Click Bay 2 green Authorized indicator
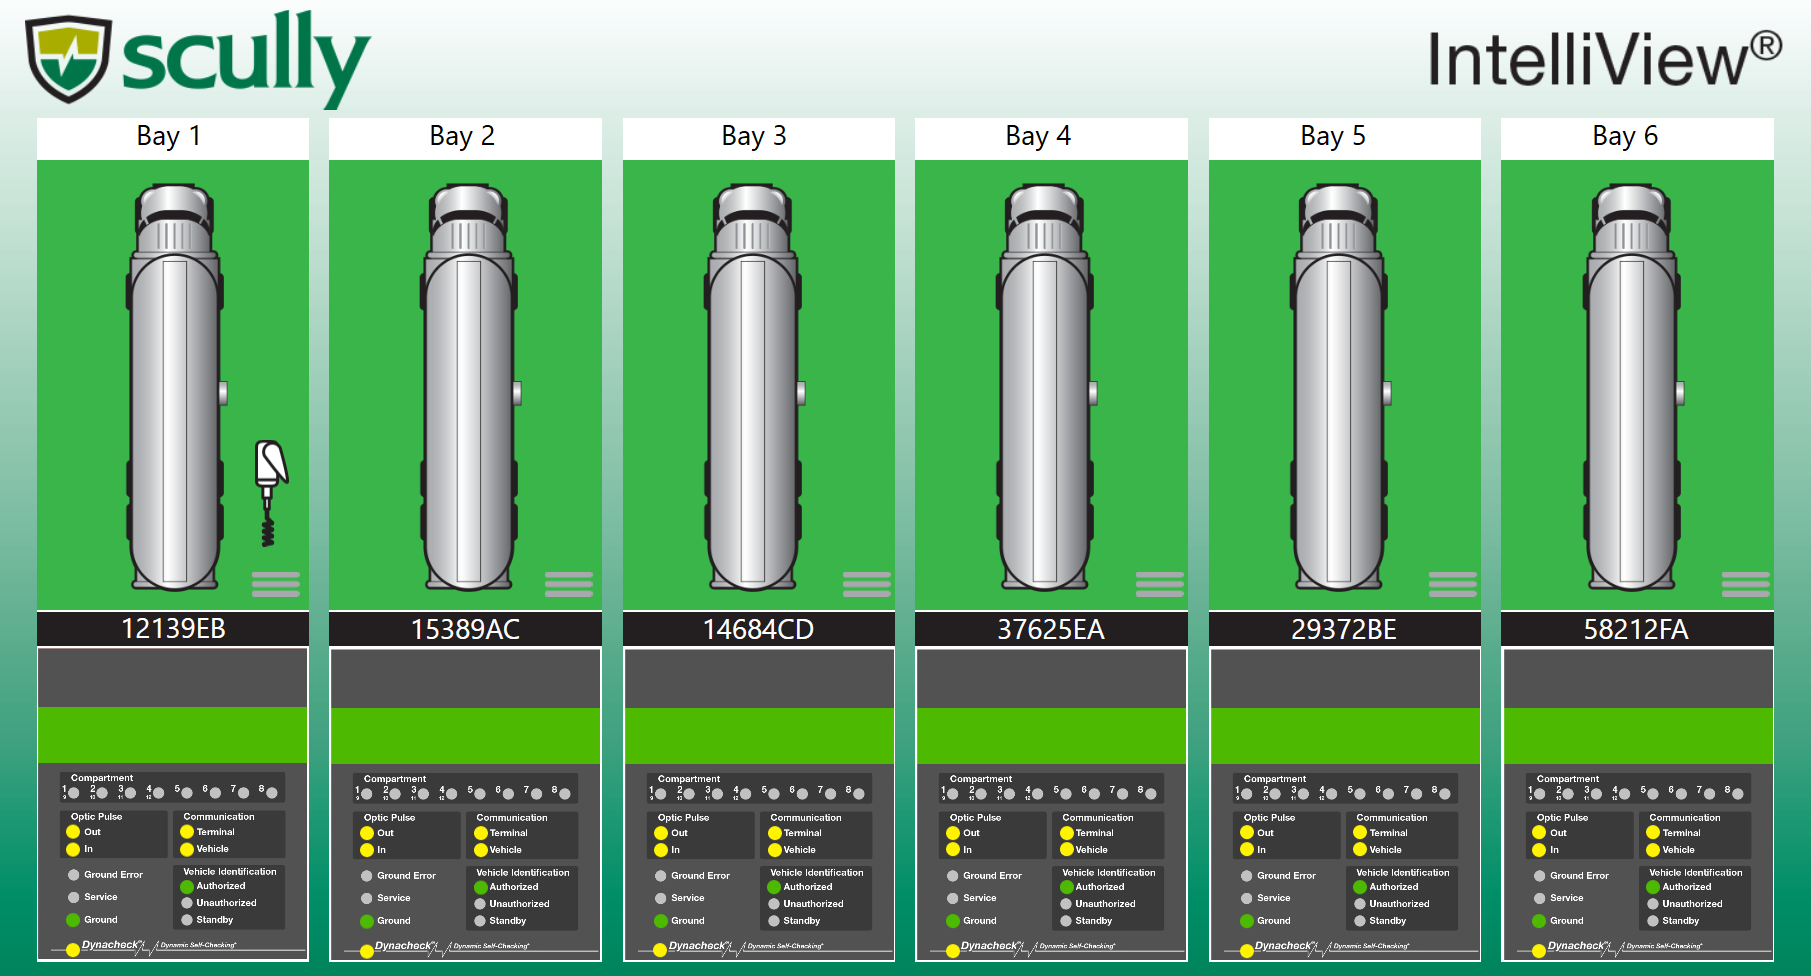Viewport: 1811px width, 976px height. click(481, 887)
